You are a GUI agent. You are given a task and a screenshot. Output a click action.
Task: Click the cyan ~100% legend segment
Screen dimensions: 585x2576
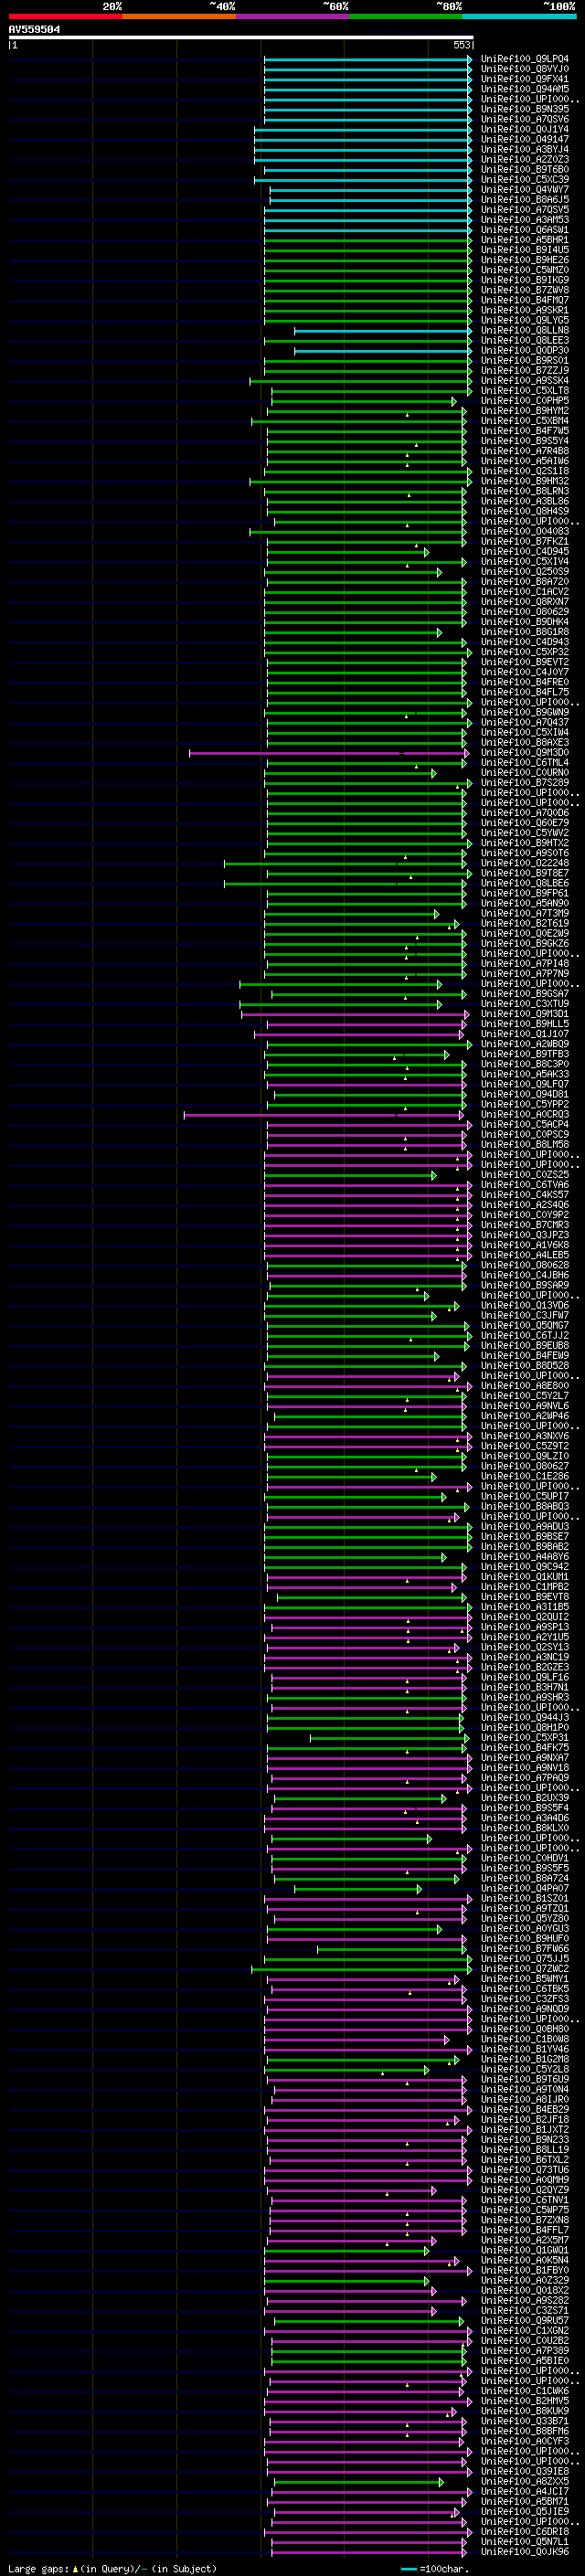[x=519, y=16]
